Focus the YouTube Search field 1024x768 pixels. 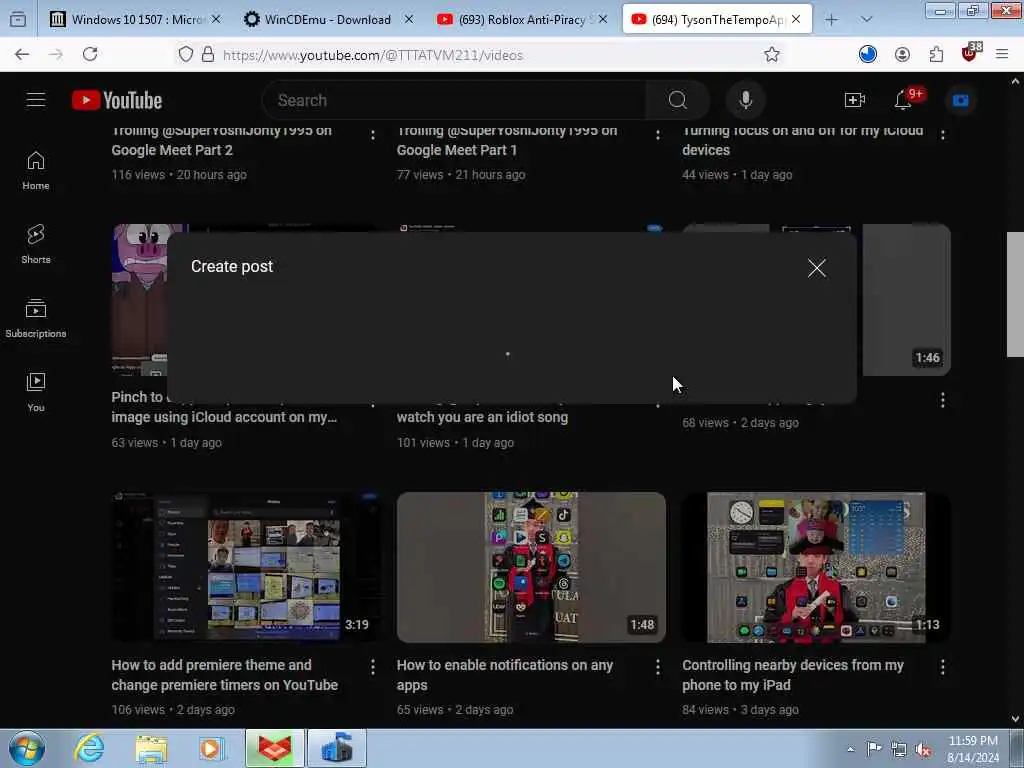coord(454,100)
